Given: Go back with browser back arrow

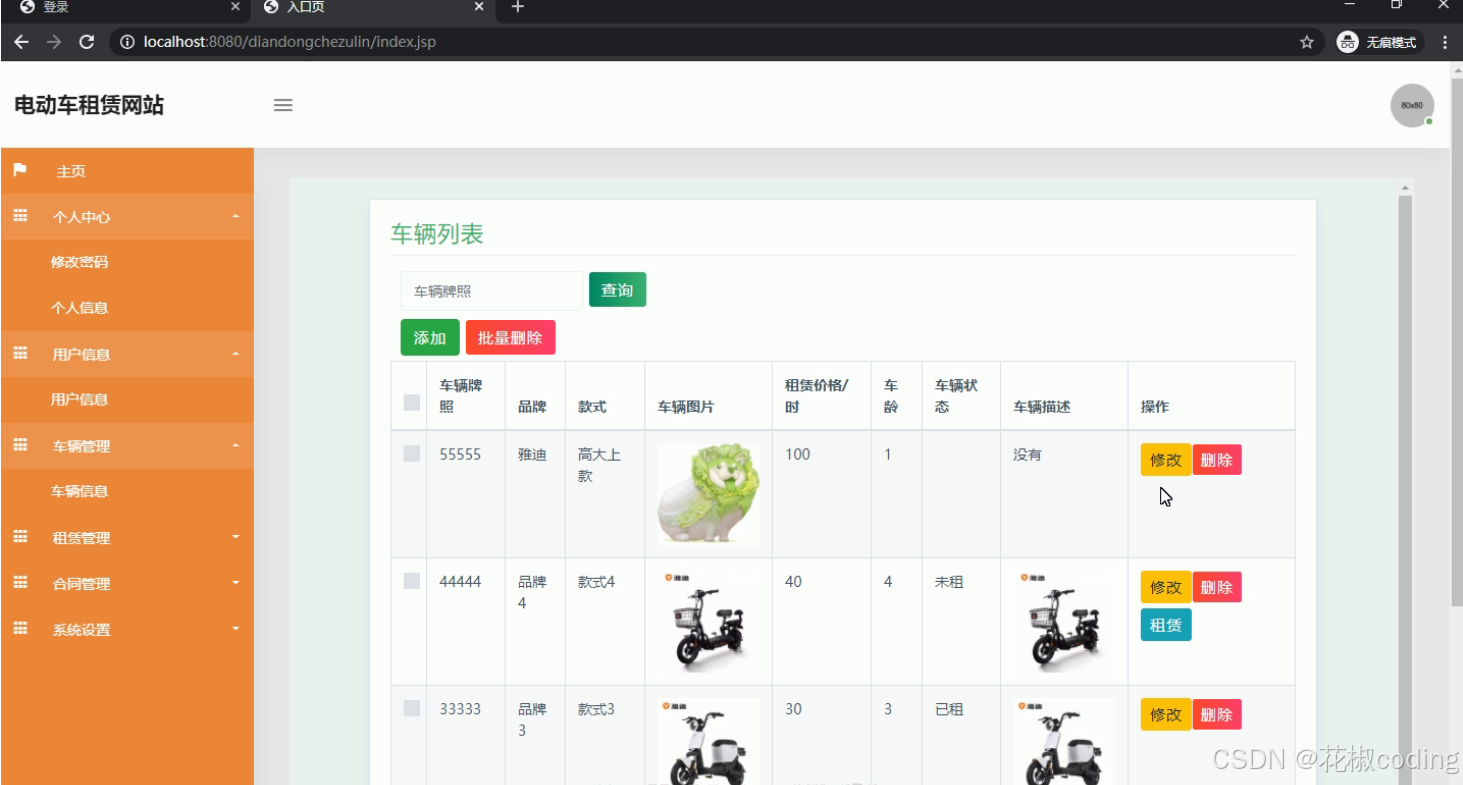Looking at the screenshot, I should (x=22, y=42).
